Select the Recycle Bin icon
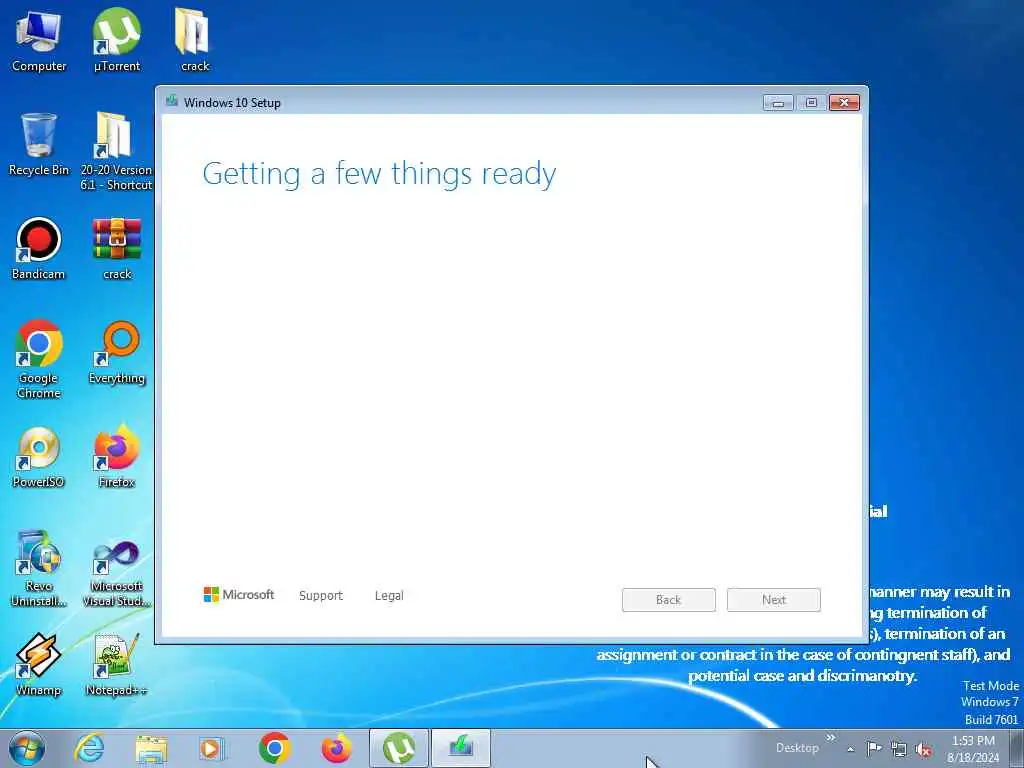Screen dimensions: 1024x768 coord(39,145)
